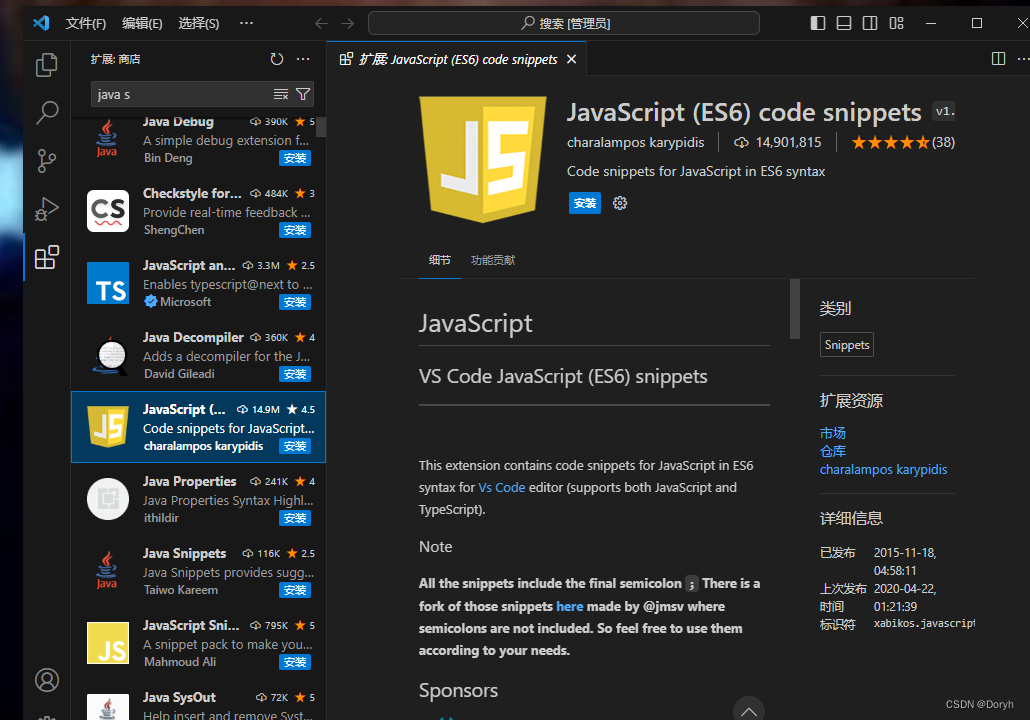Viewport: 1030px width, 720px height.
Task: Click the VS Code logo icon
Action: click(x=41, y=23)
